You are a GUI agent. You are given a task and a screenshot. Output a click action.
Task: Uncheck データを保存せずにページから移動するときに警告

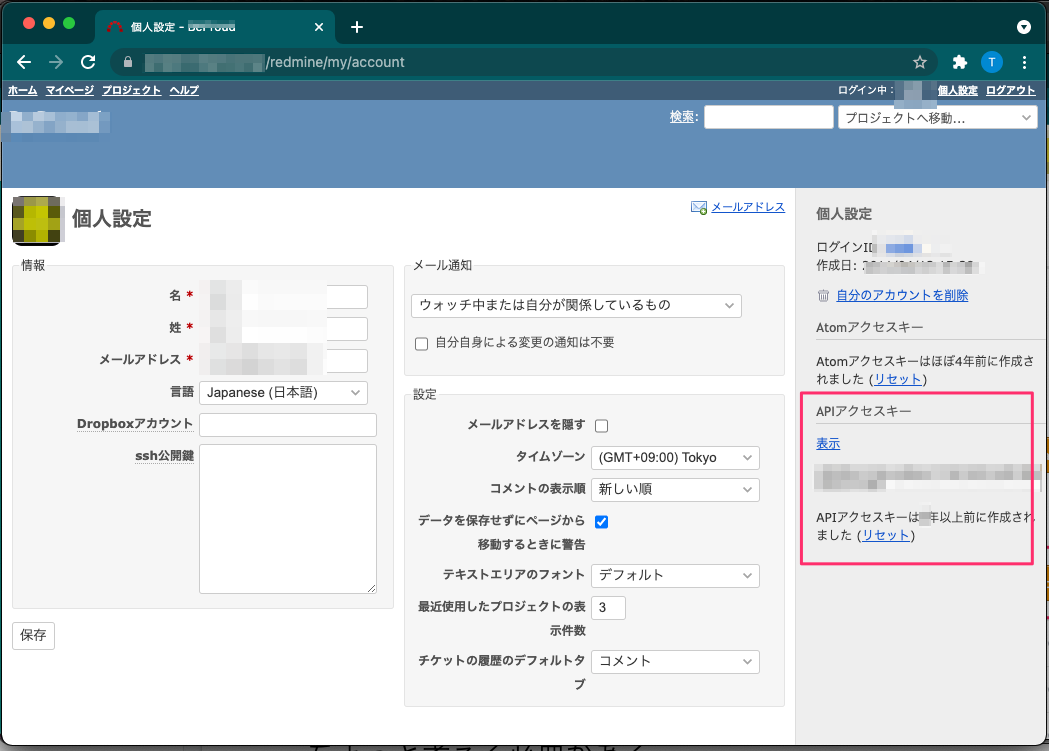601,520
